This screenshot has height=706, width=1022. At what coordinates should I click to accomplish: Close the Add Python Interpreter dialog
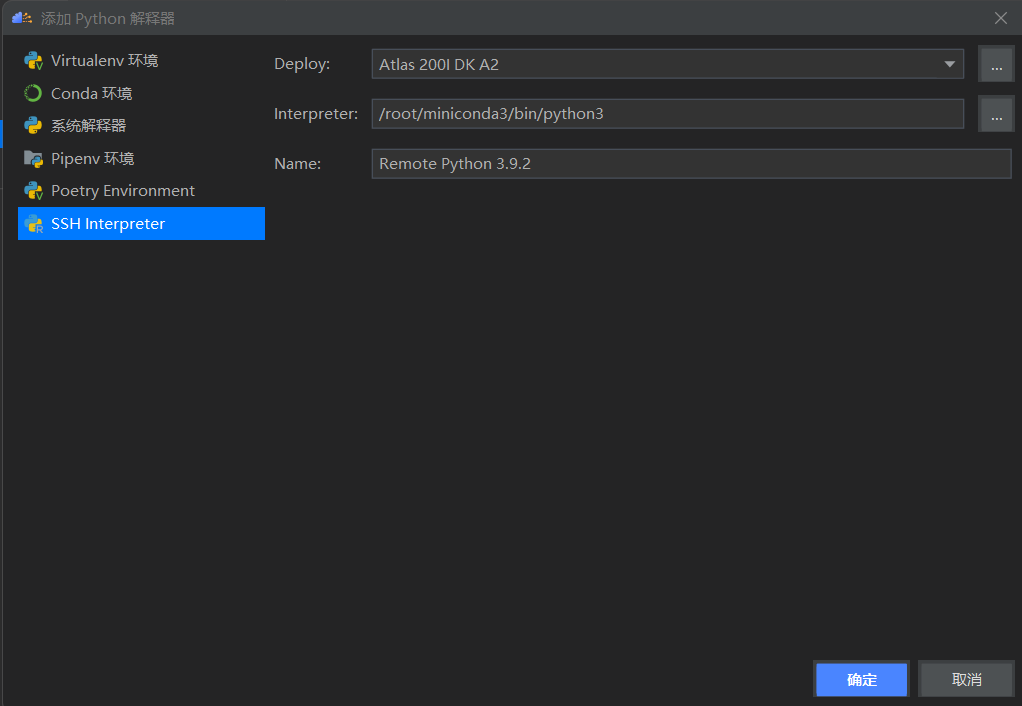click(1000, 18)
